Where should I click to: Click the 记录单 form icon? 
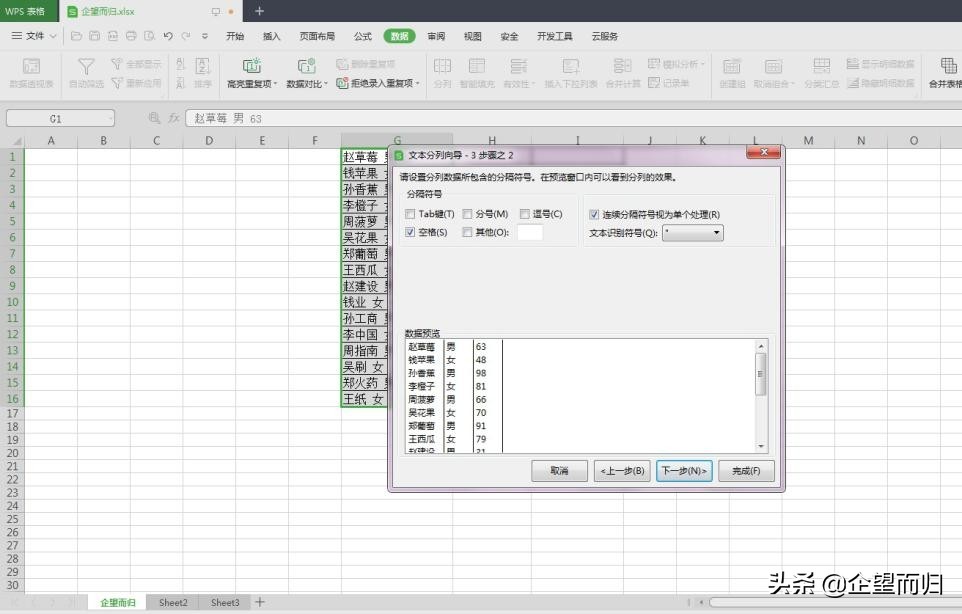[654, 82]
